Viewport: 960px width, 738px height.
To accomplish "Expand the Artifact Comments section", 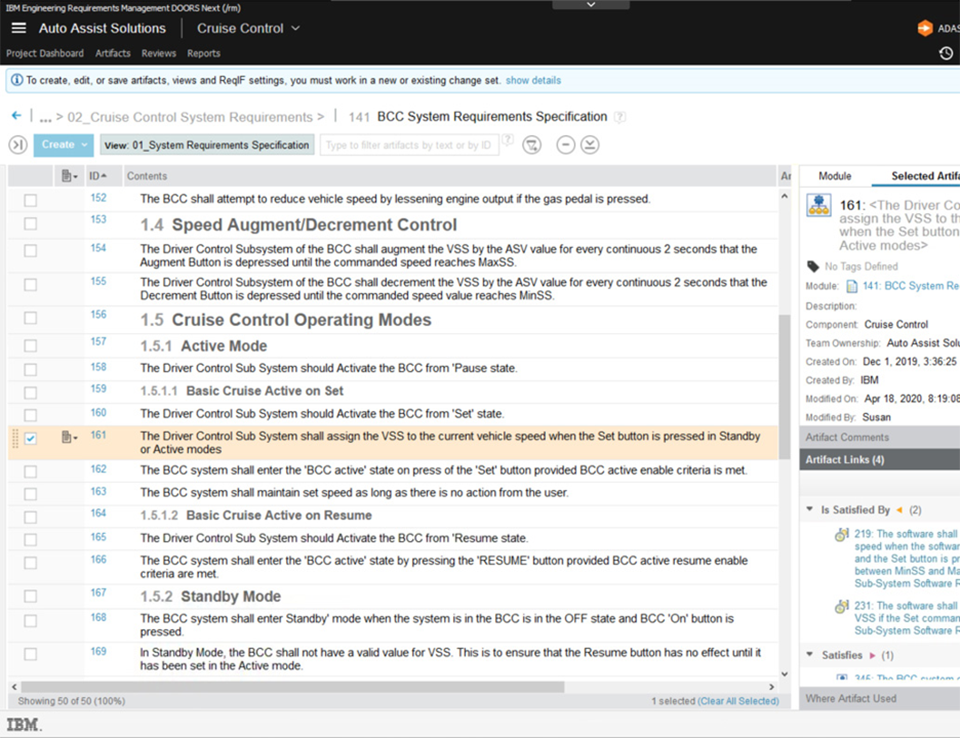I will 880,437.
